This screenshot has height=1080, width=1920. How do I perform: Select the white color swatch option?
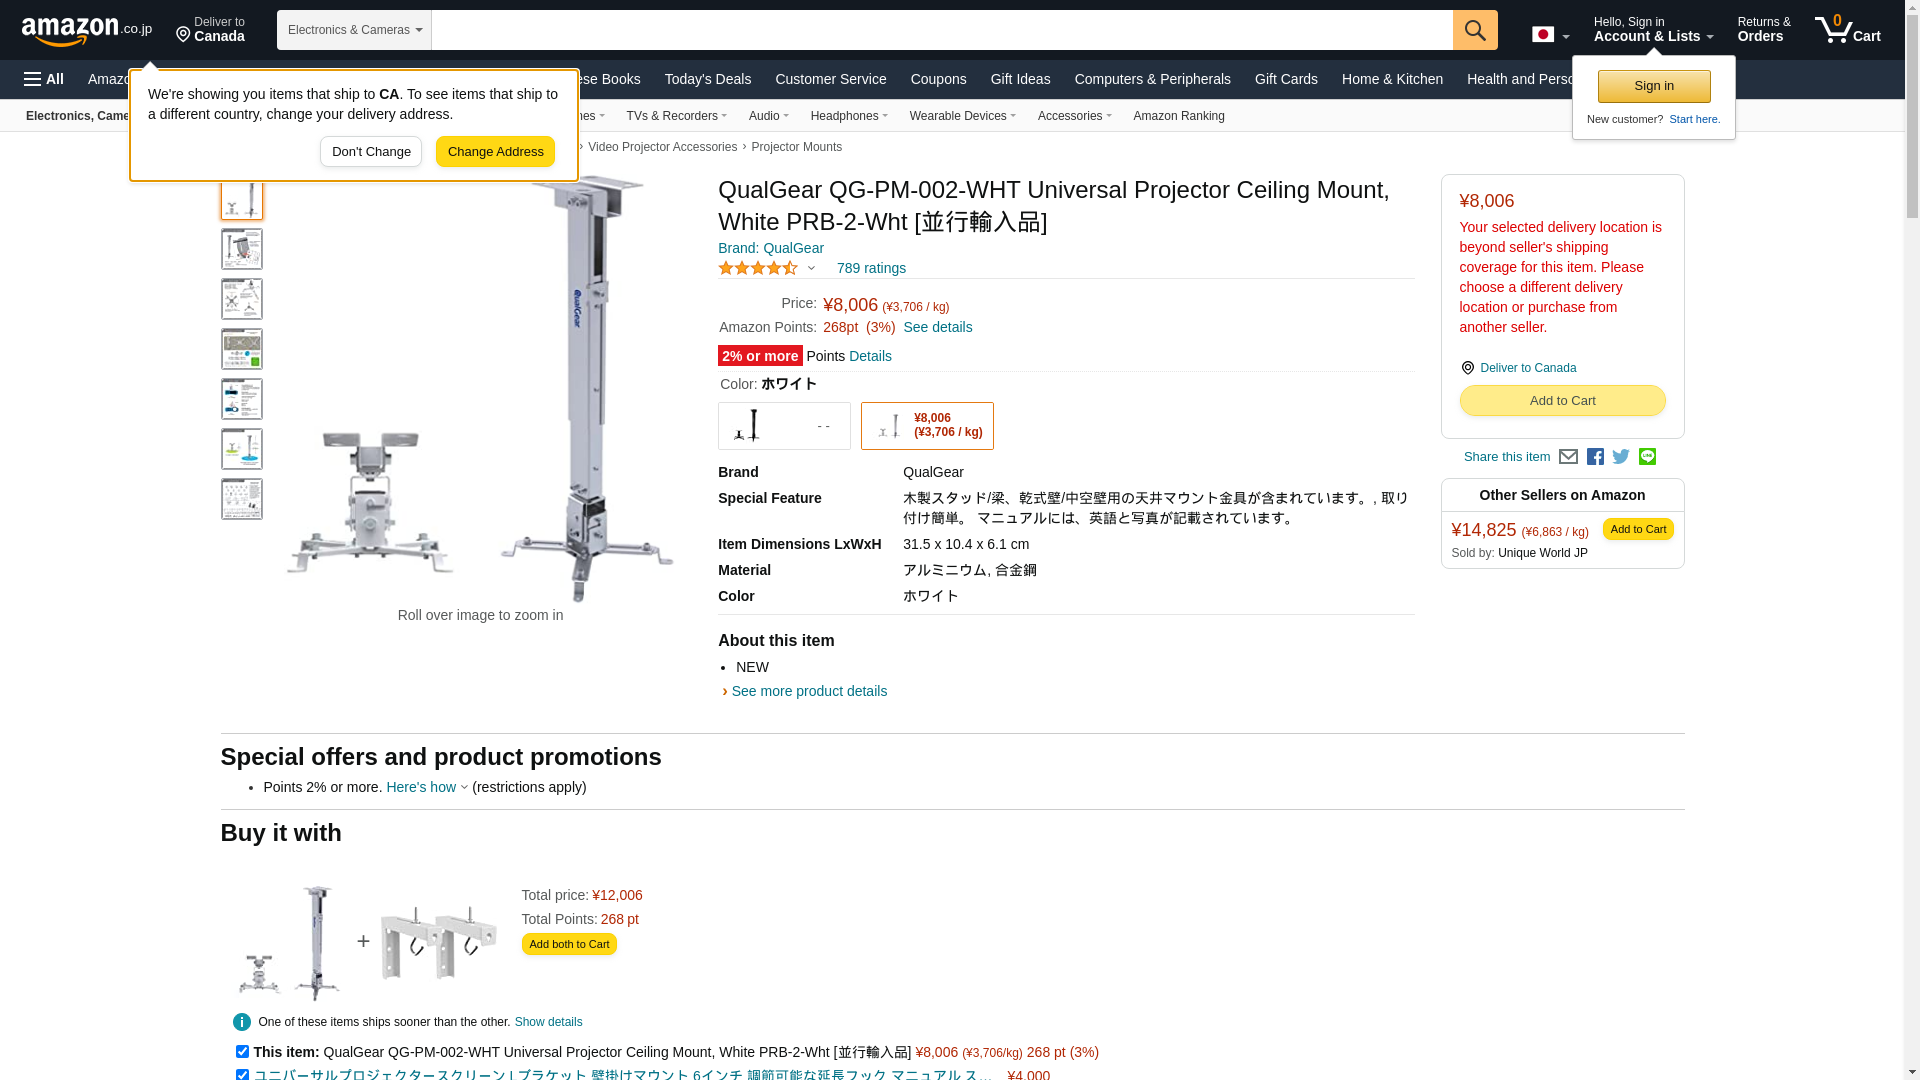927,426
